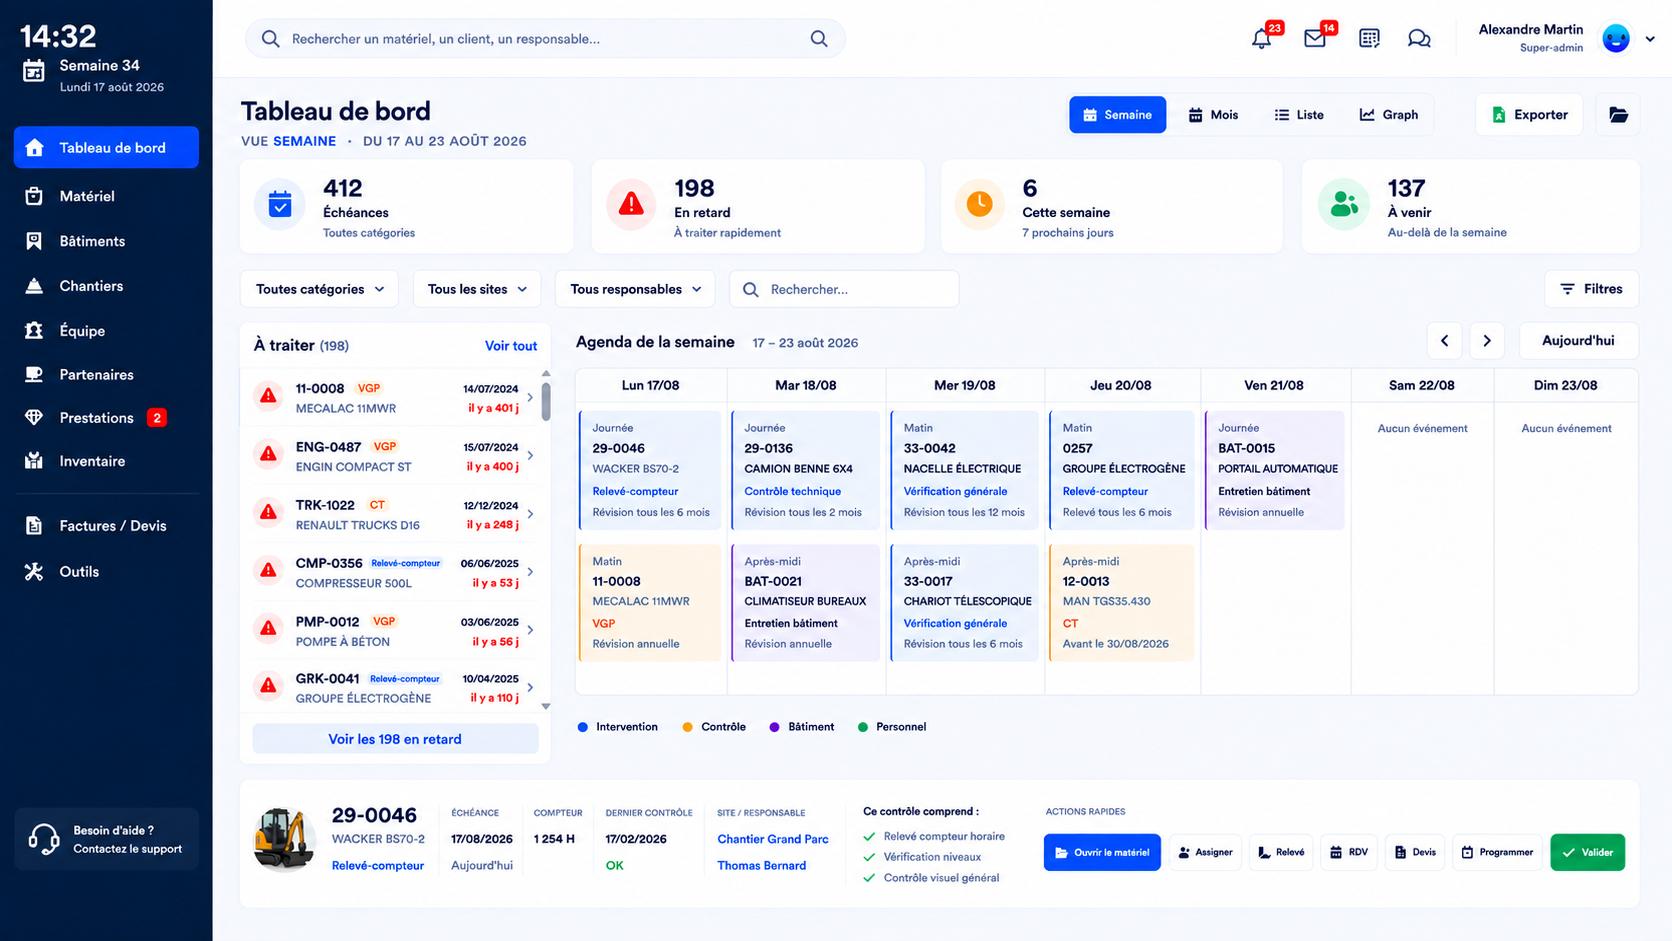Open the Tous les sites dropdown
Image resolution: width=1672 pixels, height=941 pixels.
pyautogui.click(x=477, y=289)
